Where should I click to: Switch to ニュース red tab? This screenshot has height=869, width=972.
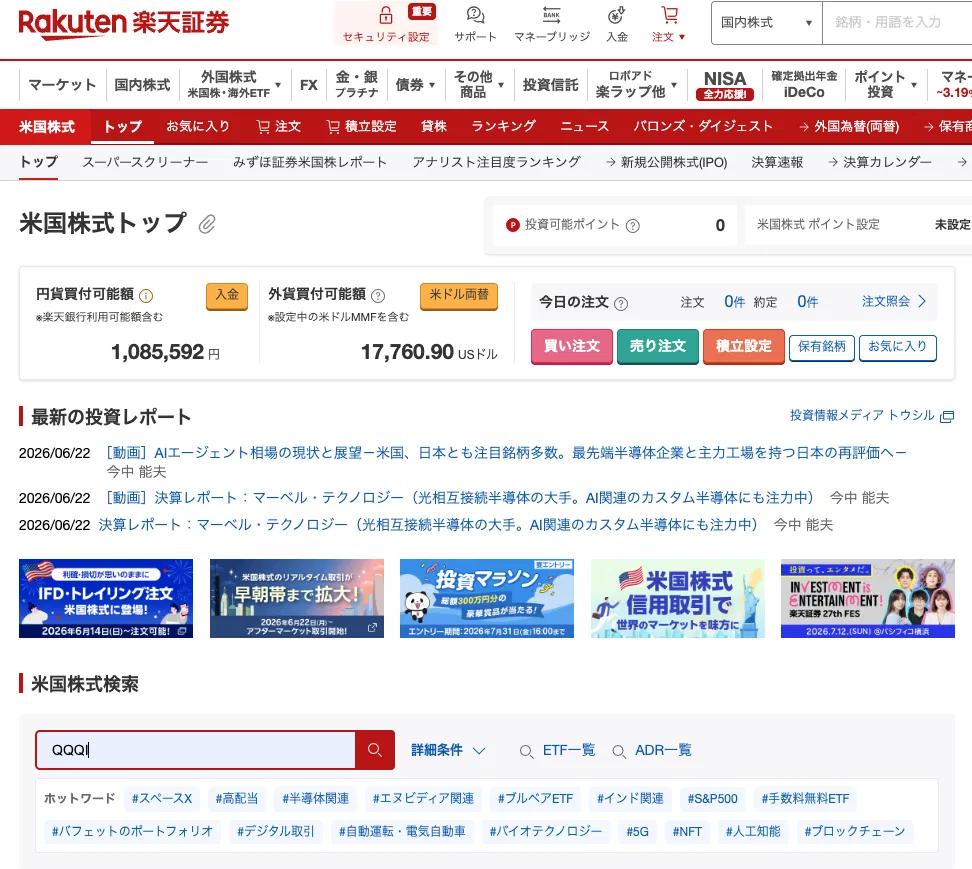click(585, 126)
